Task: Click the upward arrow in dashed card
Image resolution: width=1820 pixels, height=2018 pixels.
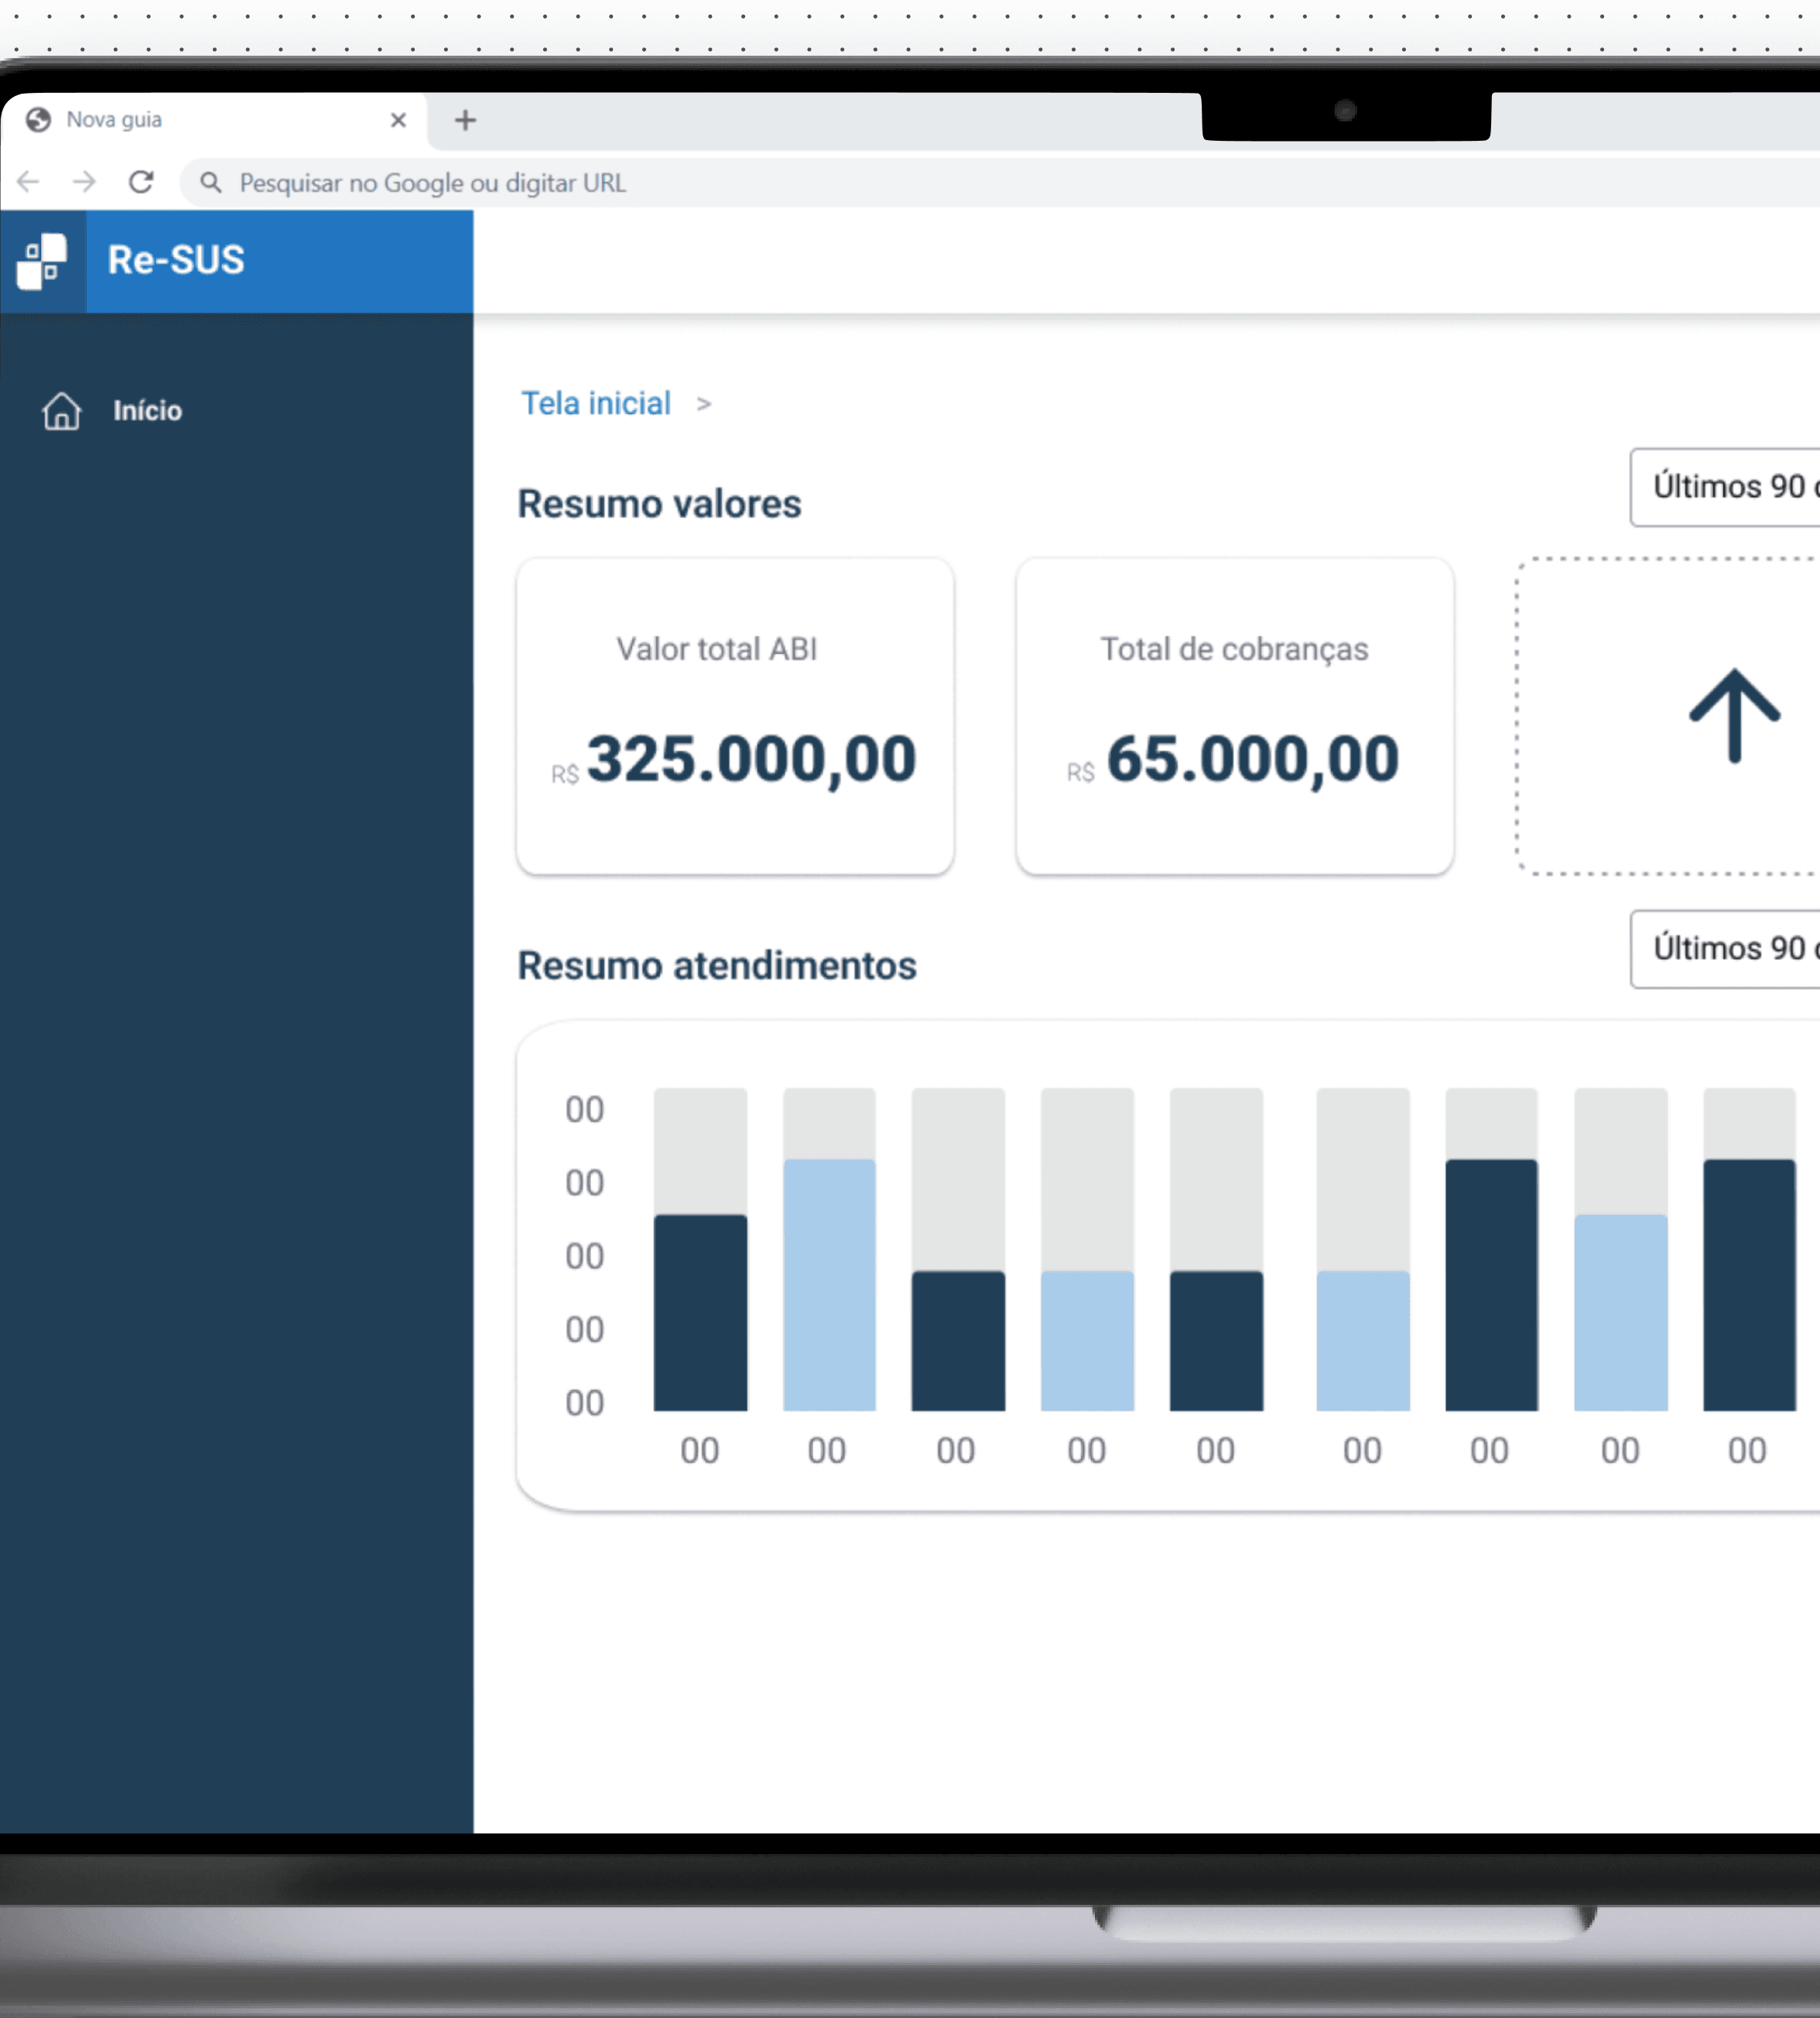Action: tap(1733, 716)
